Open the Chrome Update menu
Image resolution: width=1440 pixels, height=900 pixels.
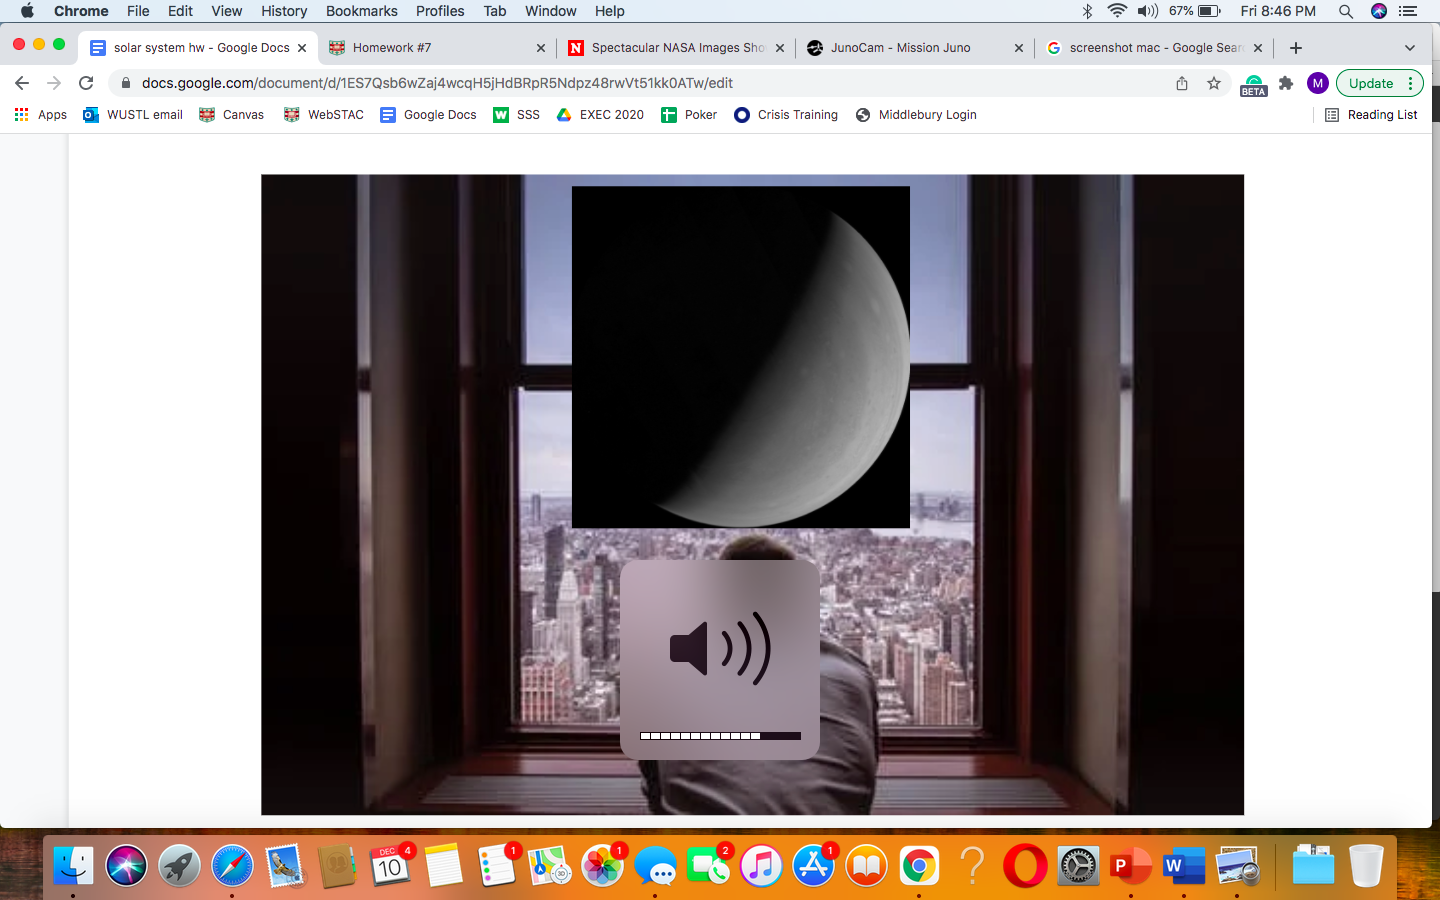1379,83
